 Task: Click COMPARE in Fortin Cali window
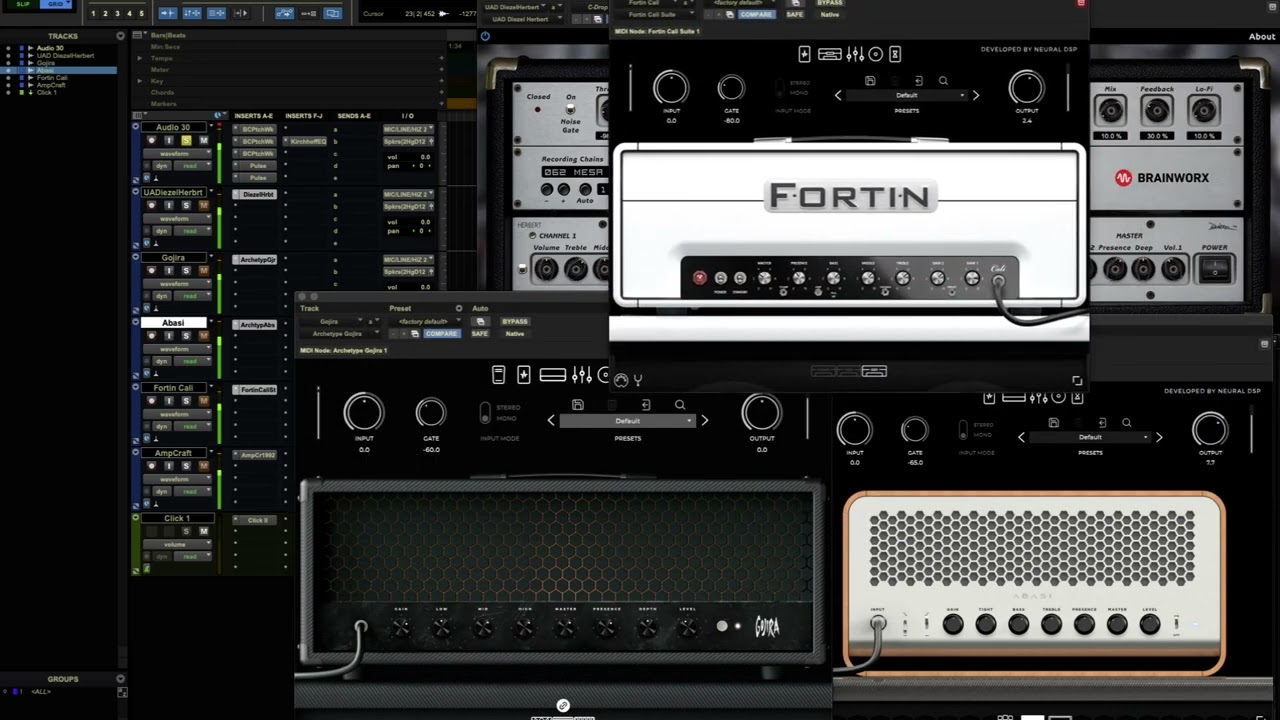(756, 15)
